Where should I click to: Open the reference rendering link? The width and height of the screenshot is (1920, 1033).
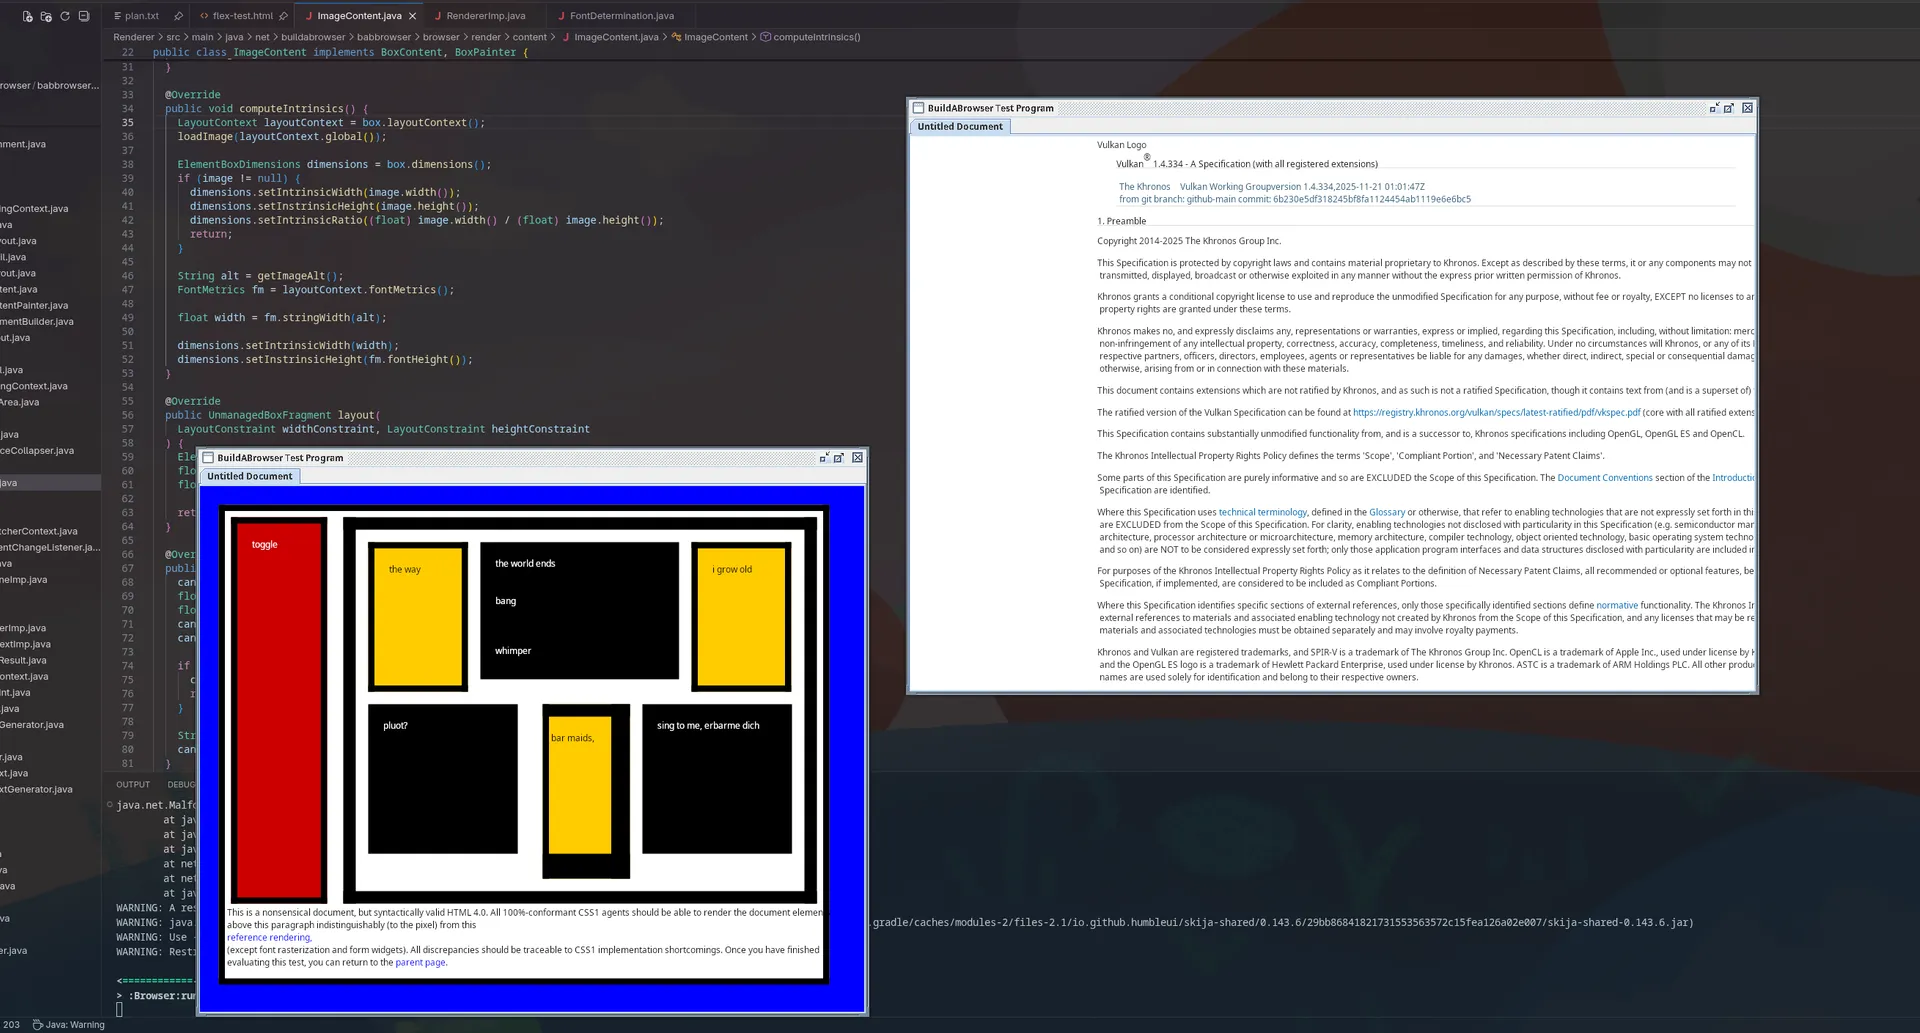268,937
